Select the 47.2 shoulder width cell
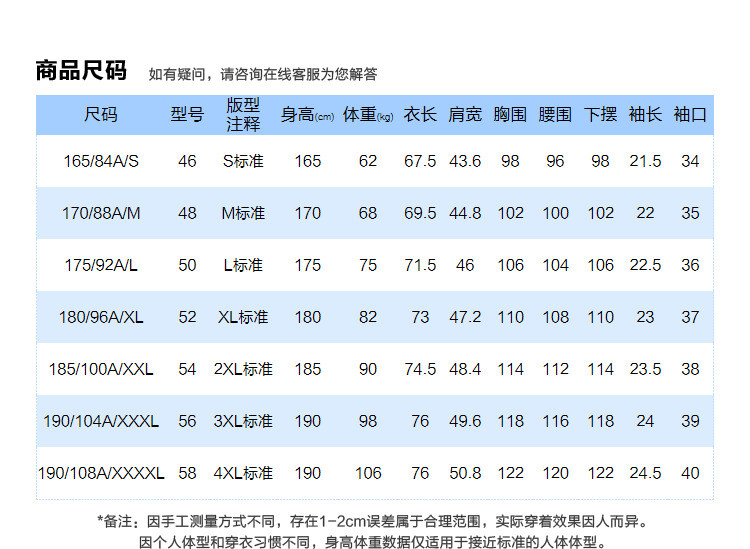The image size is (750, 549). pos(465,317)
